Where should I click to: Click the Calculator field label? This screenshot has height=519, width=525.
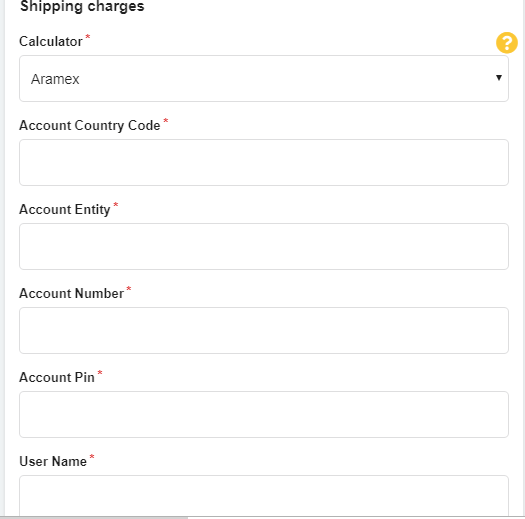click(x=51, y=42)
